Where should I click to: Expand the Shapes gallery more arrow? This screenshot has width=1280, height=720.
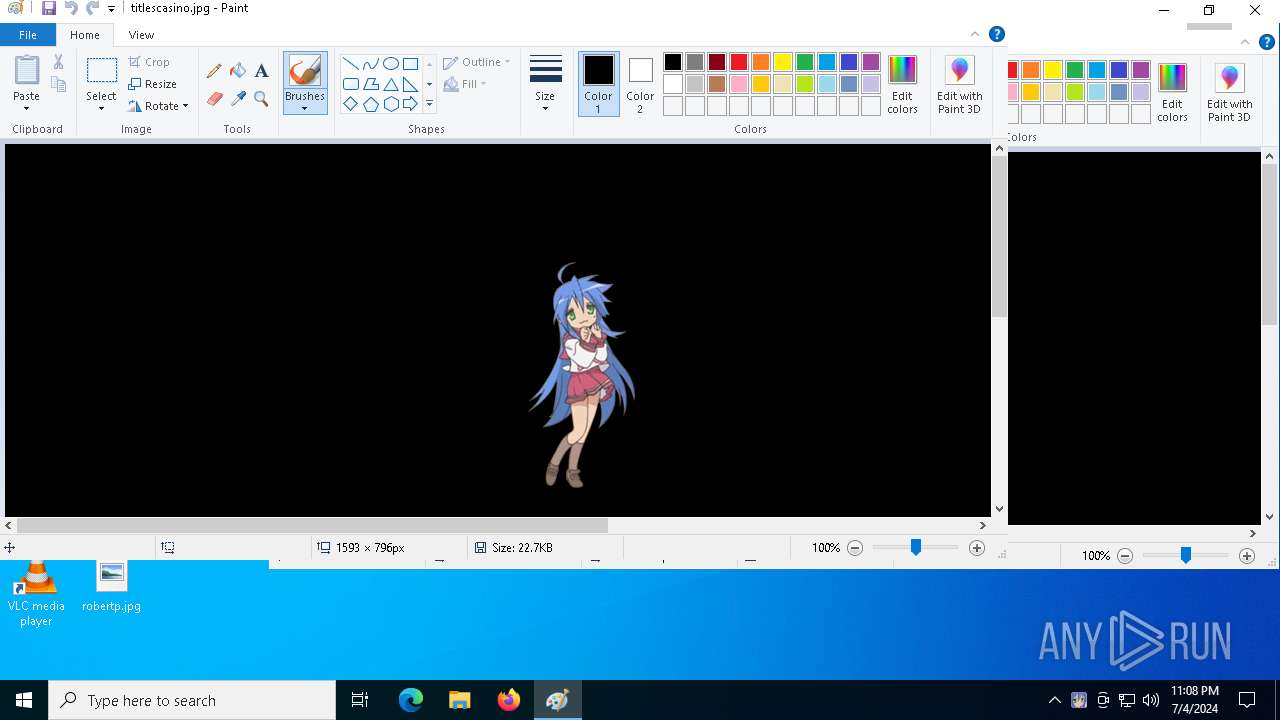point(429,104)
